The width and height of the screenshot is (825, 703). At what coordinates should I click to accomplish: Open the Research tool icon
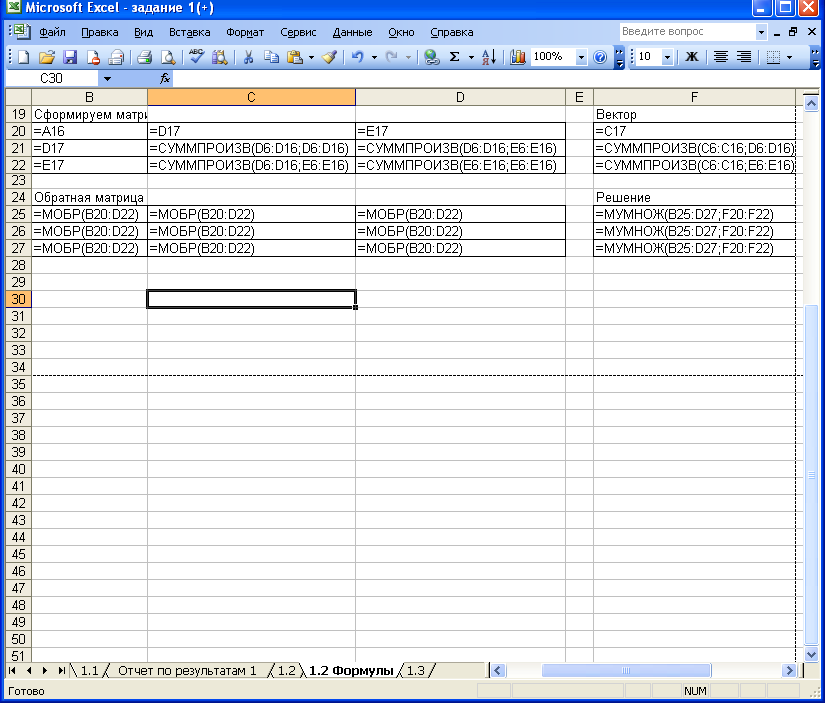pyautogui.click(x=219, y=57)
